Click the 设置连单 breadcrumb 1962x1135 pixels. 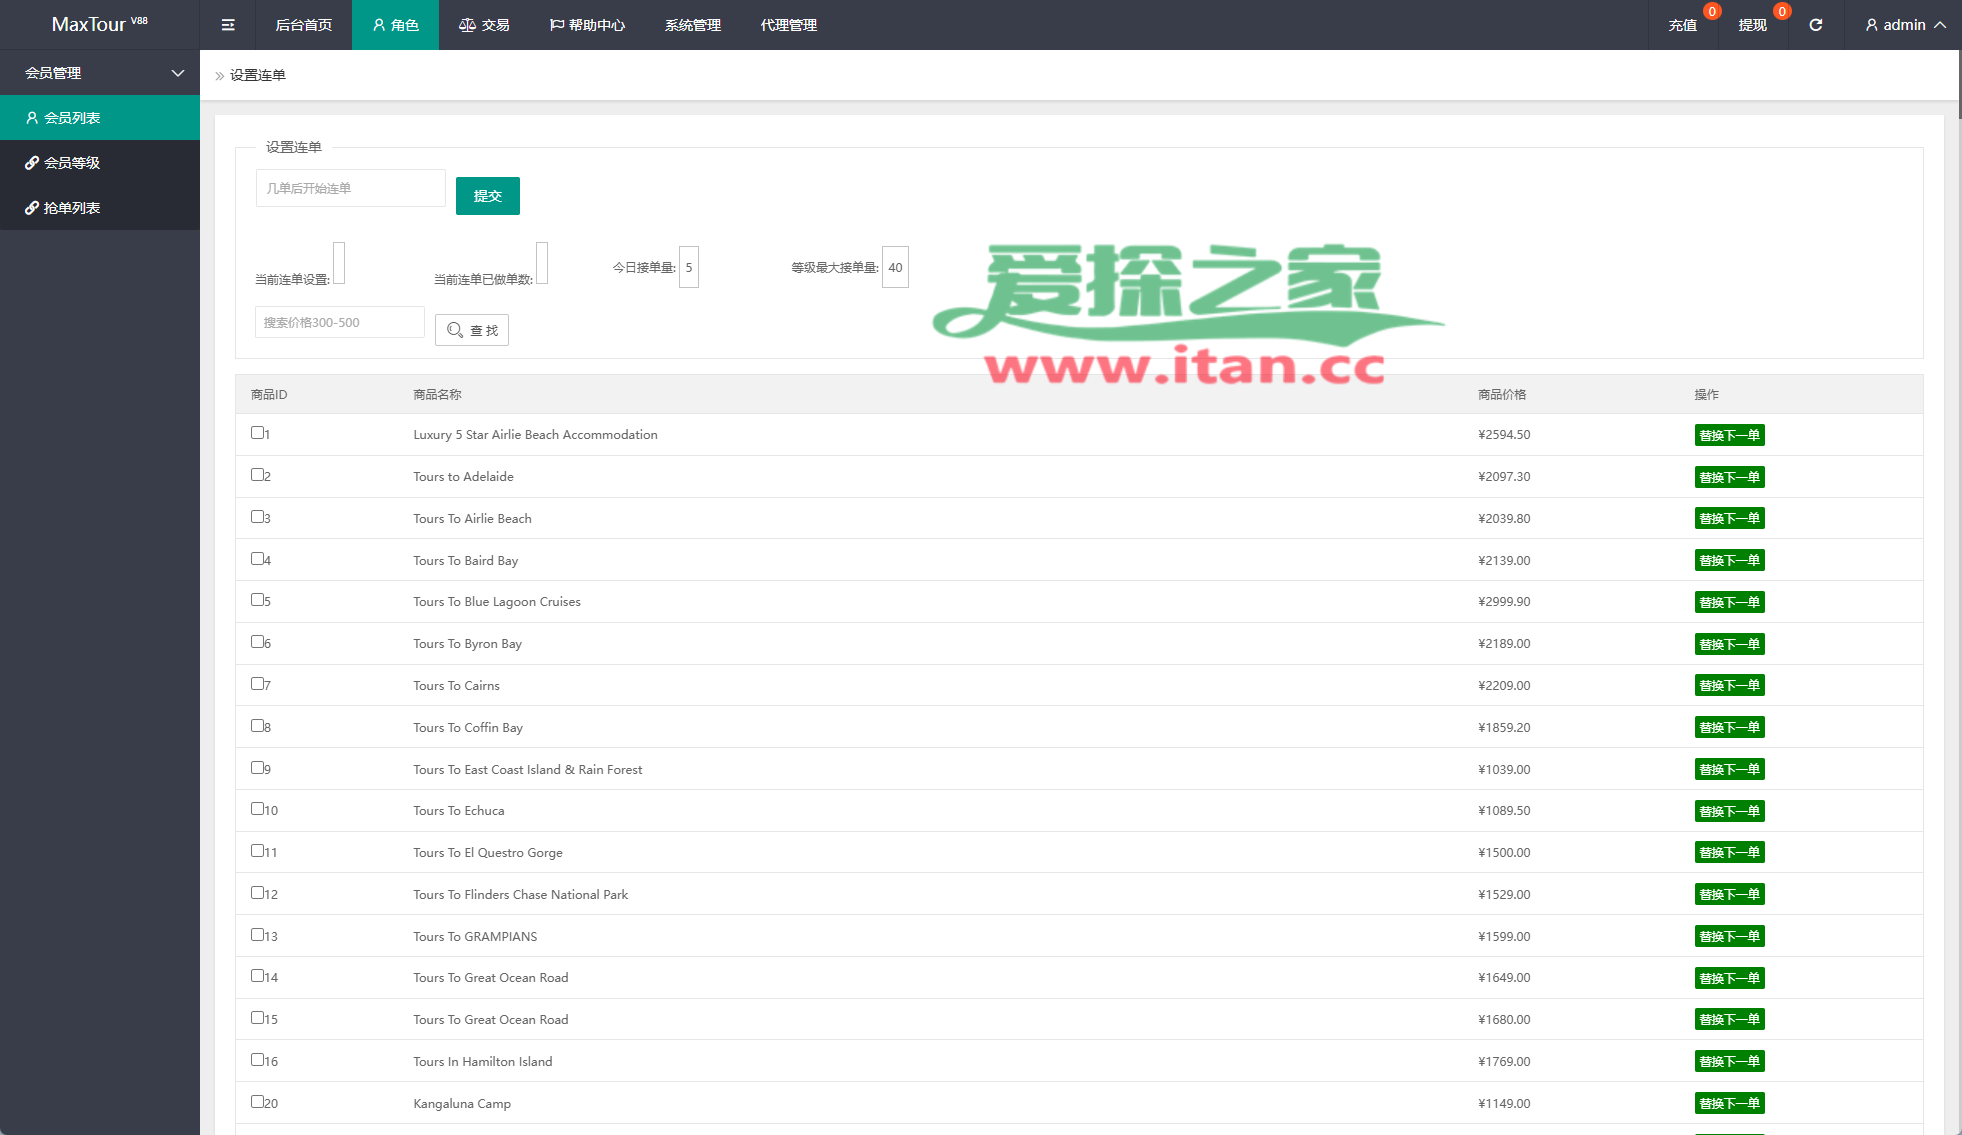(x=258, y=75)
